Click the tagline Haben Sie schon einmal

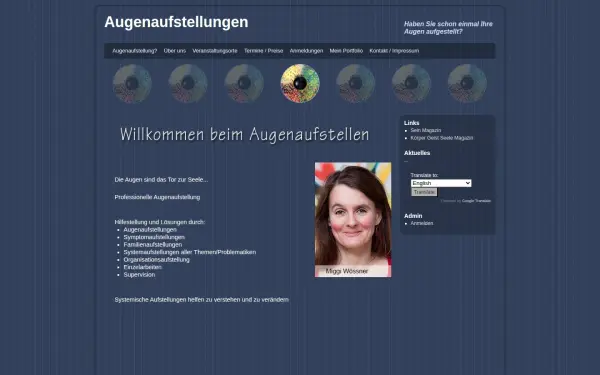tap(448, 28)
